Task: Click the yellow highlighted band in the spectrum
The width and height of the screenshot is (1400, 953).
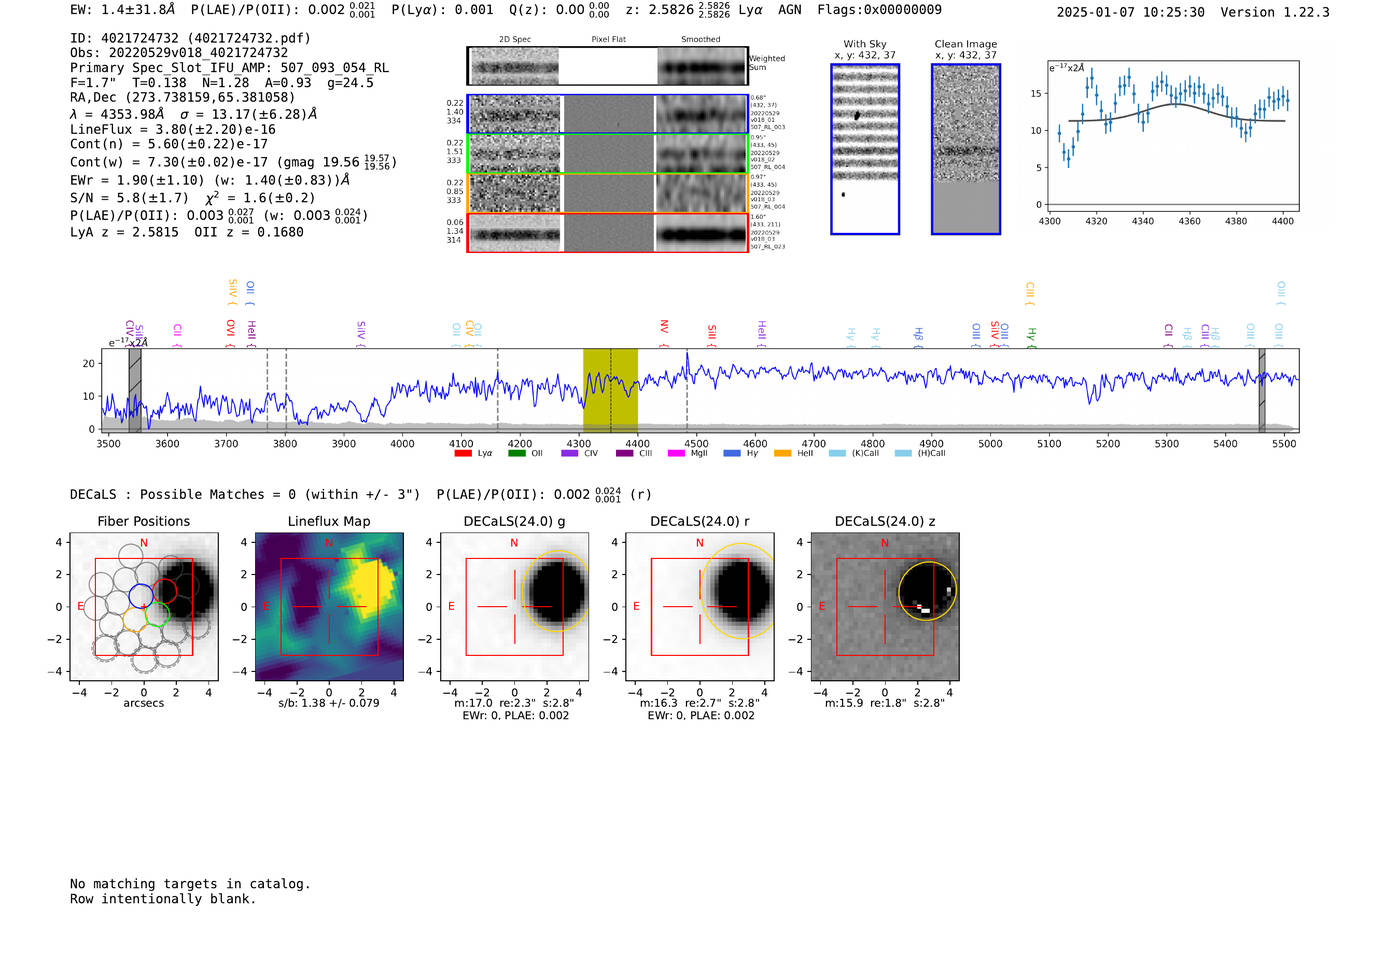Action: pos(610,390)
